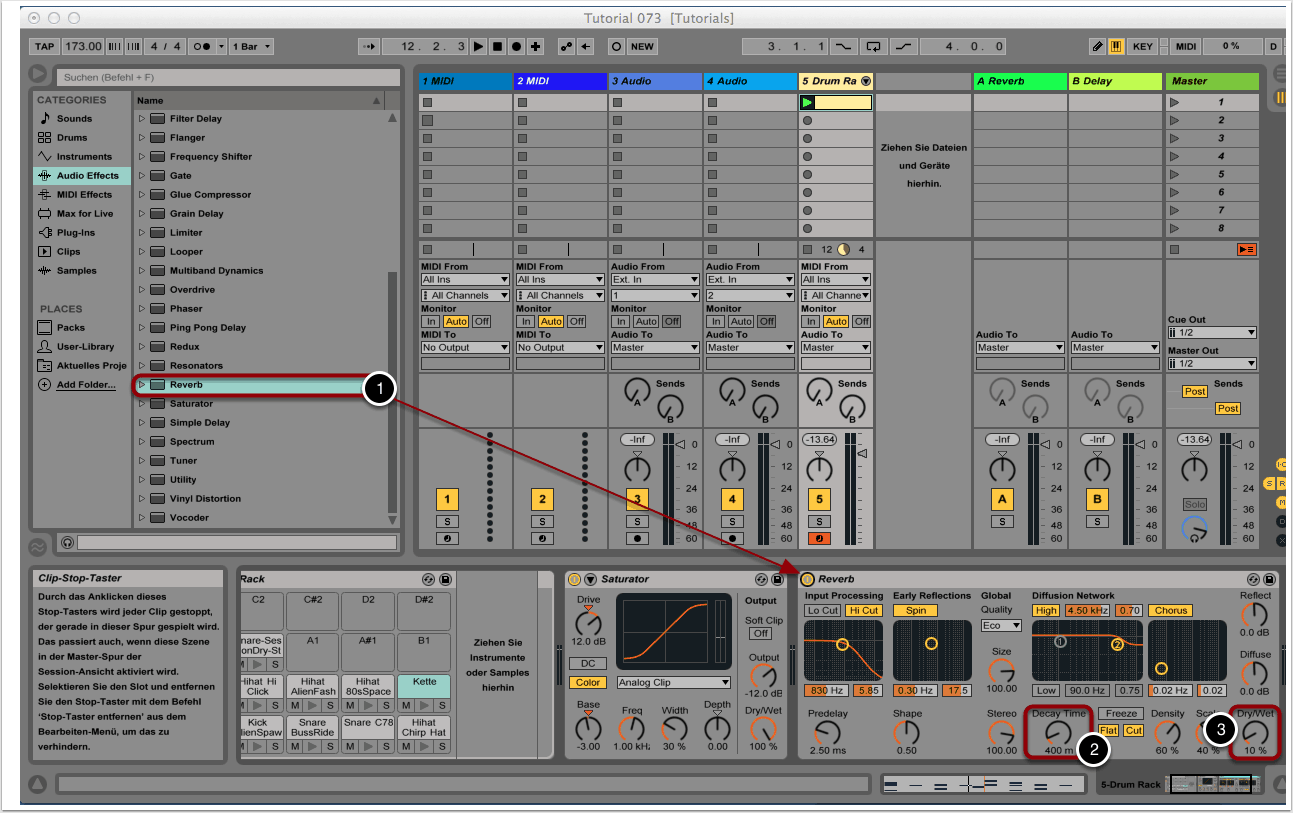Select the Instruments category in browser

click(84, 157)
